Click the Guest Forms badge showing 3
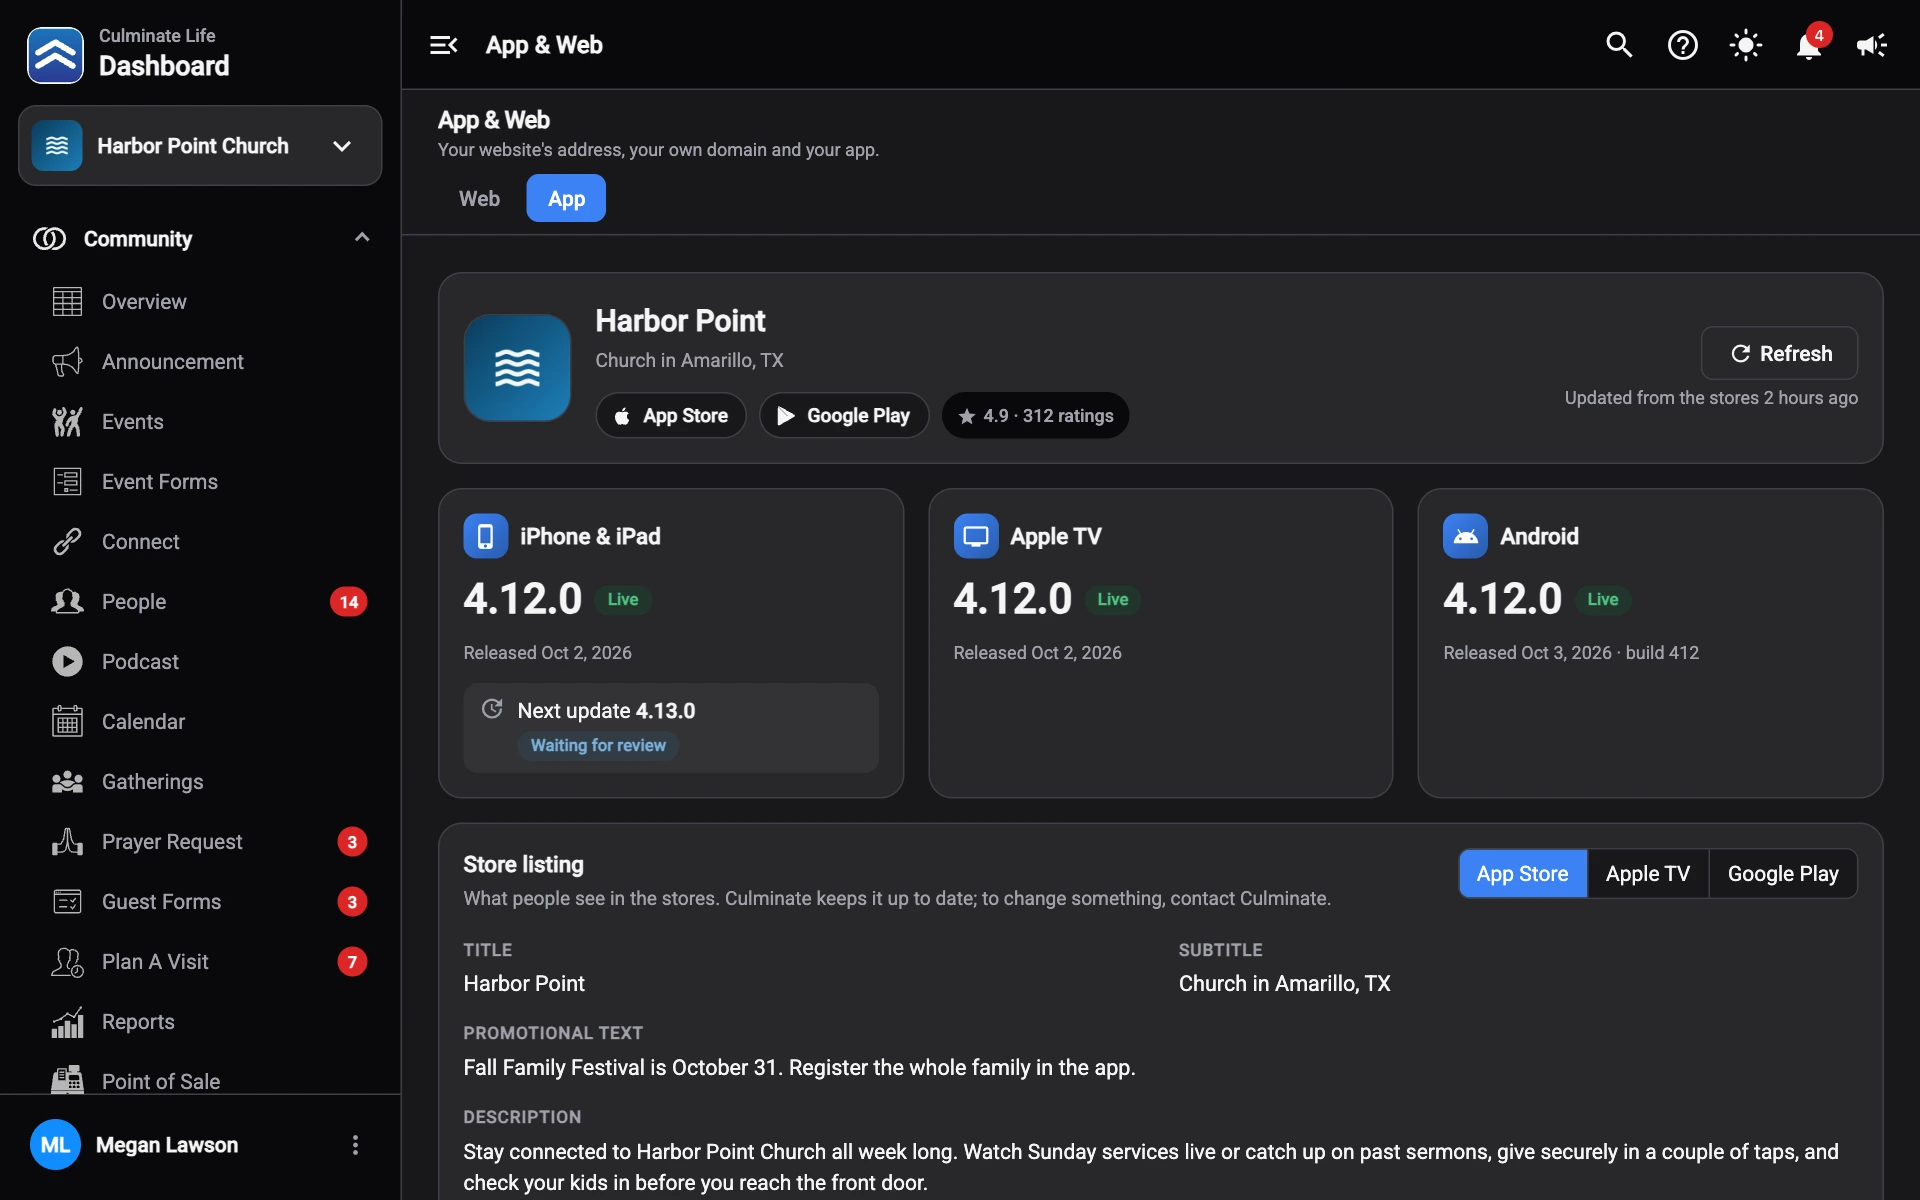The width and height of the screenshot is (1920, 1200). coord(352,902)
